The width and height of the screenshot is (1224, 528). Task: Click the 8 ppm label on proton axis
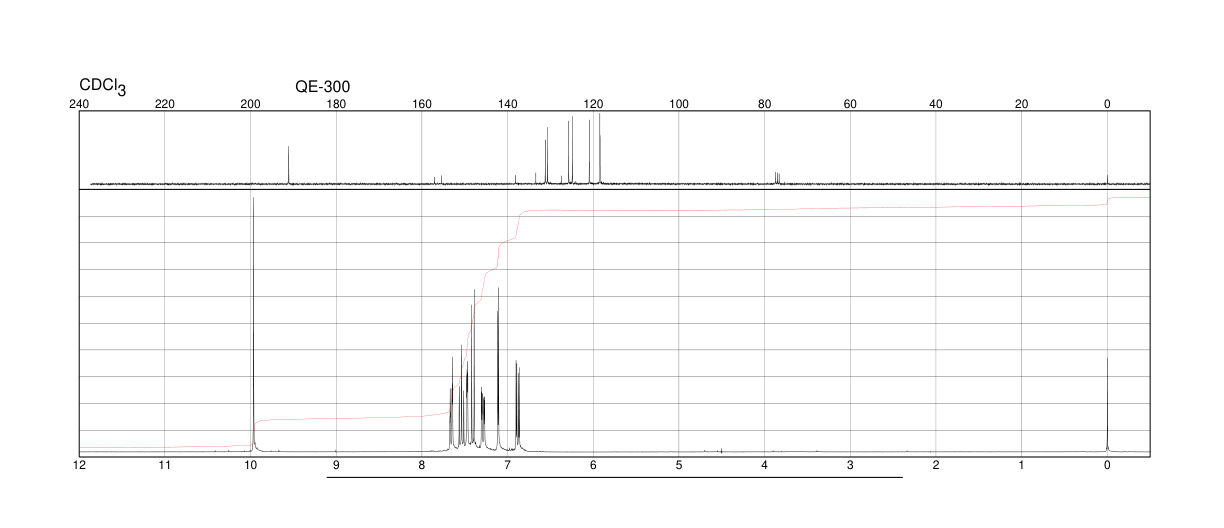click(x=422, y=466)
